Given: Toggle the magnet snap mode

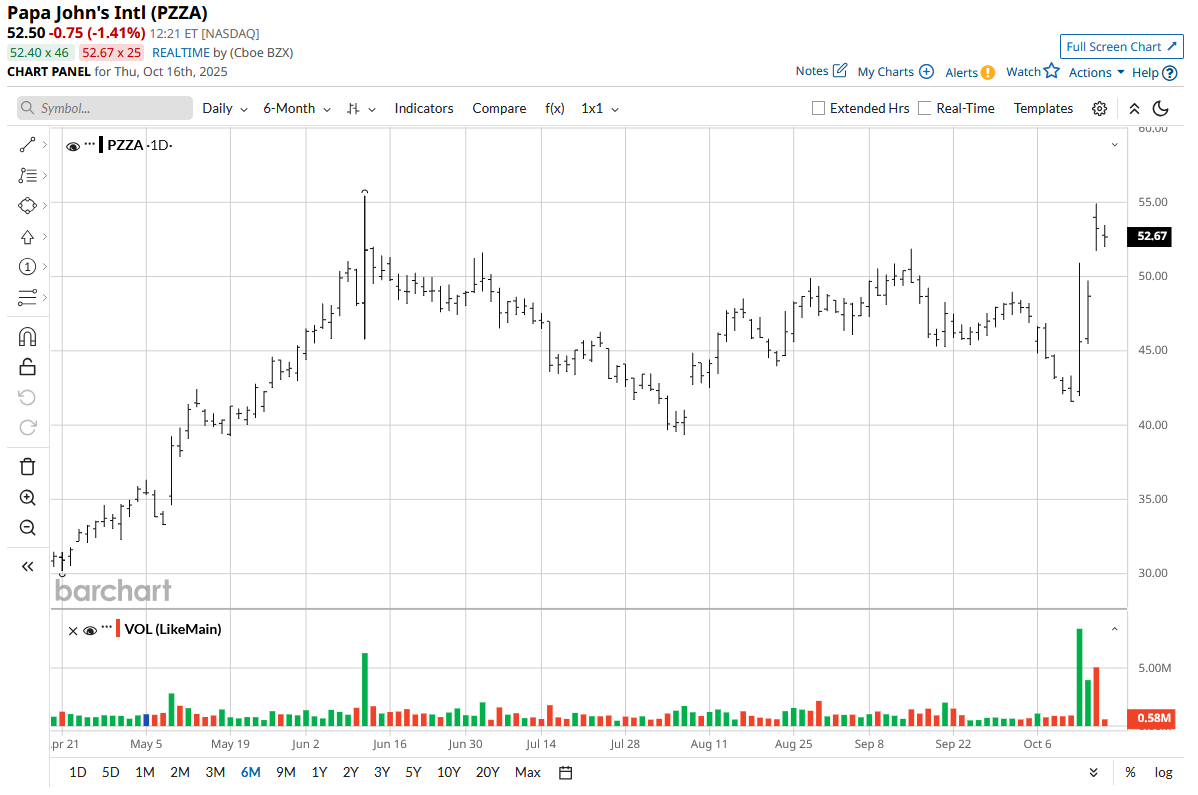Looking at the screenshot, I should click(28, 337).
